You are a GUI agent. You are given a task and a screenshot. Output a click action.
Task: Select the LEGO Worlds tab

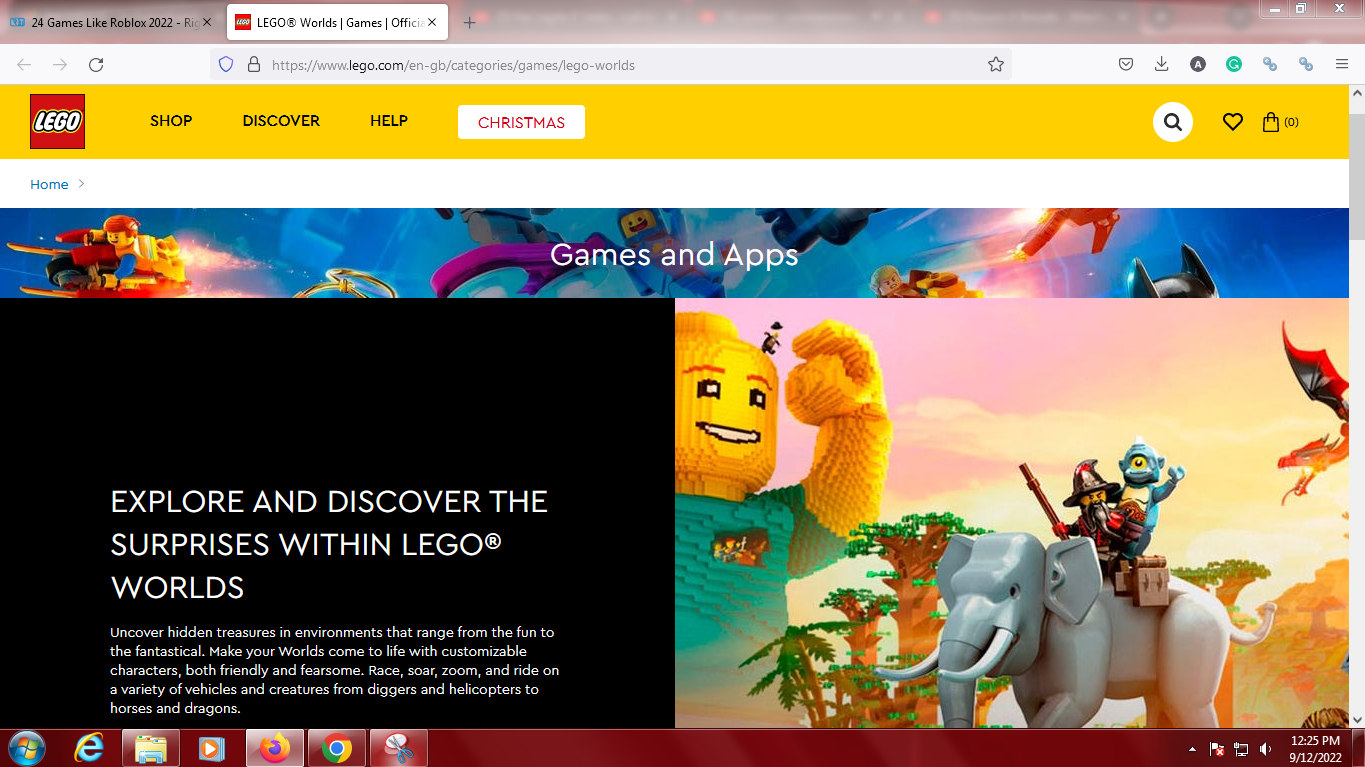tap(335, 22)
